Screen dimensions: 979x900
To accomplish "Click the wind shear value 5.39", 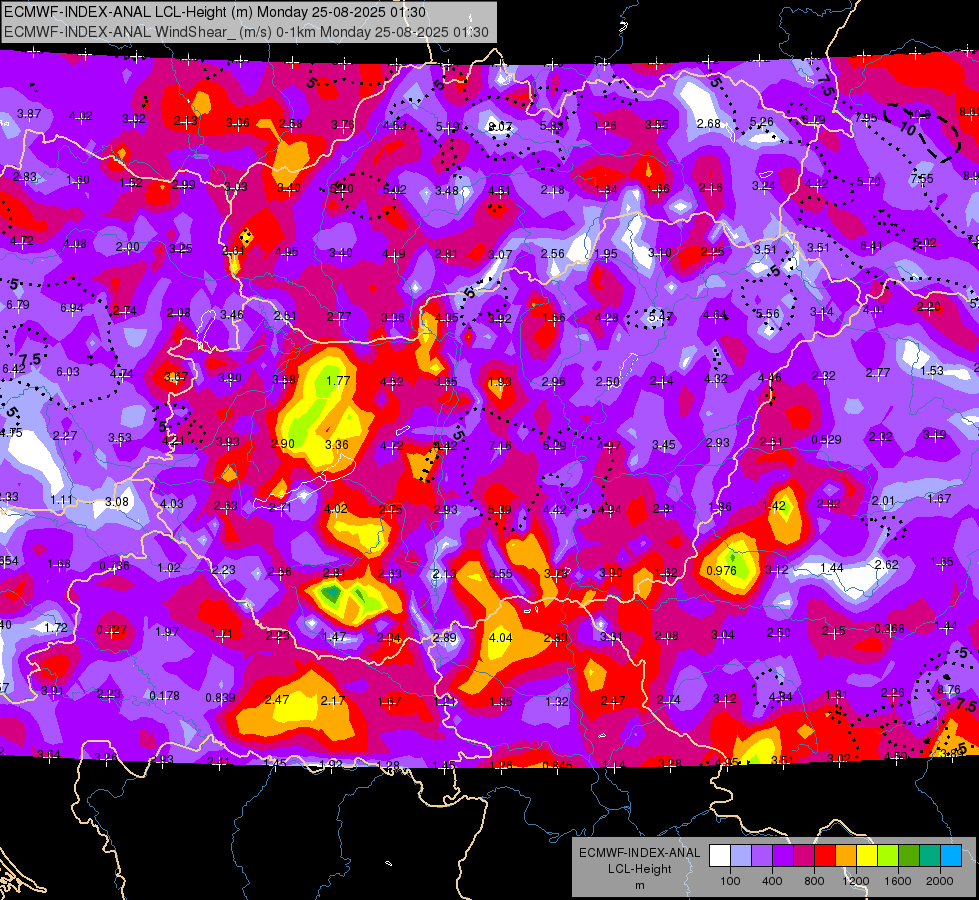I will click(x=499, y=510).
